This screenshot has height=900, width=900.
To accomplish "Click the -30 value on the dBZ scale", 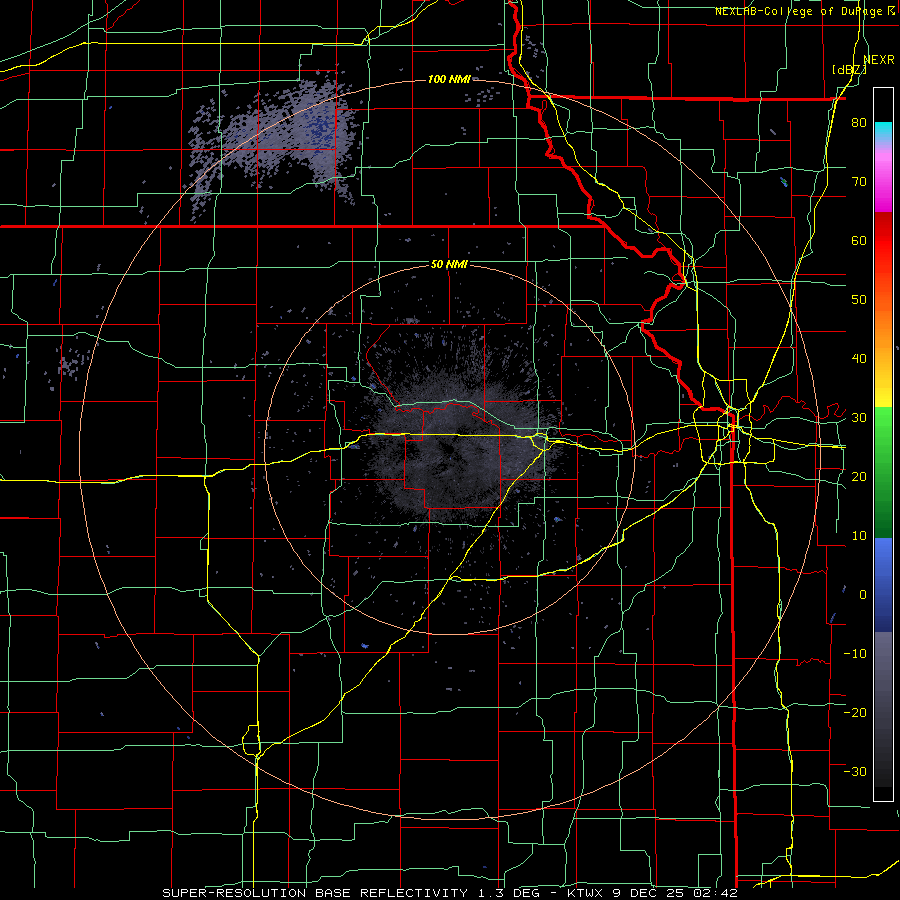I will 855,771.
